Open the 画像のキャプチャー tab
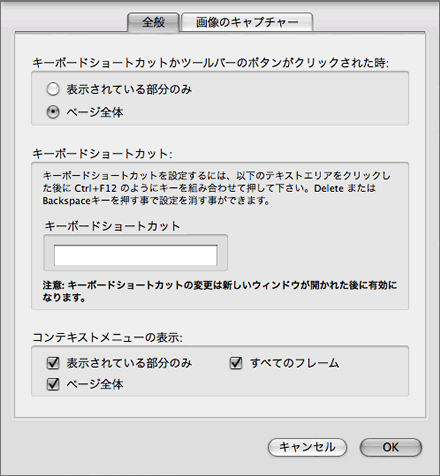The image size is (440, 476). (x=247, y=22)
